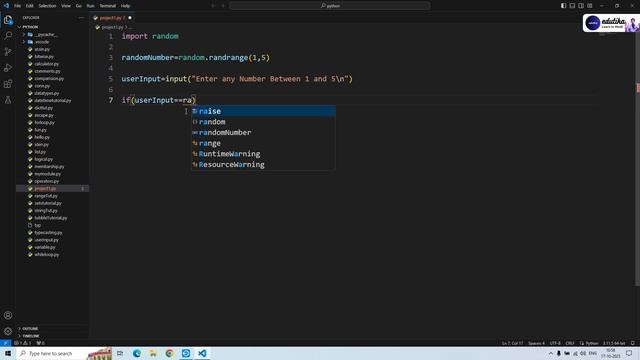This screenshot has height=360, width=640.
Task: Select the project1.py editor tab
Action: [111, 18]
